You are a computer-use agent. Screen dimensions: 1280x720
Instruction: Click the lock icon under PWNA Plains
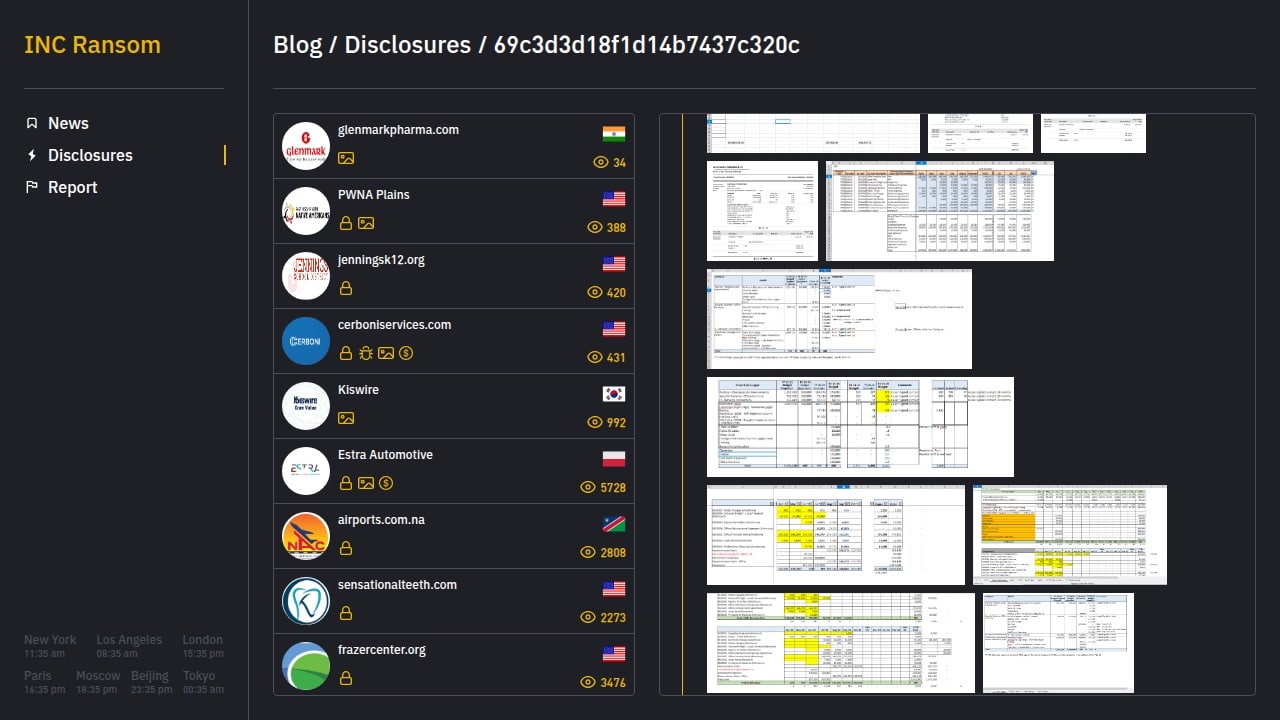pyautogui.click(x=346, y=223)
